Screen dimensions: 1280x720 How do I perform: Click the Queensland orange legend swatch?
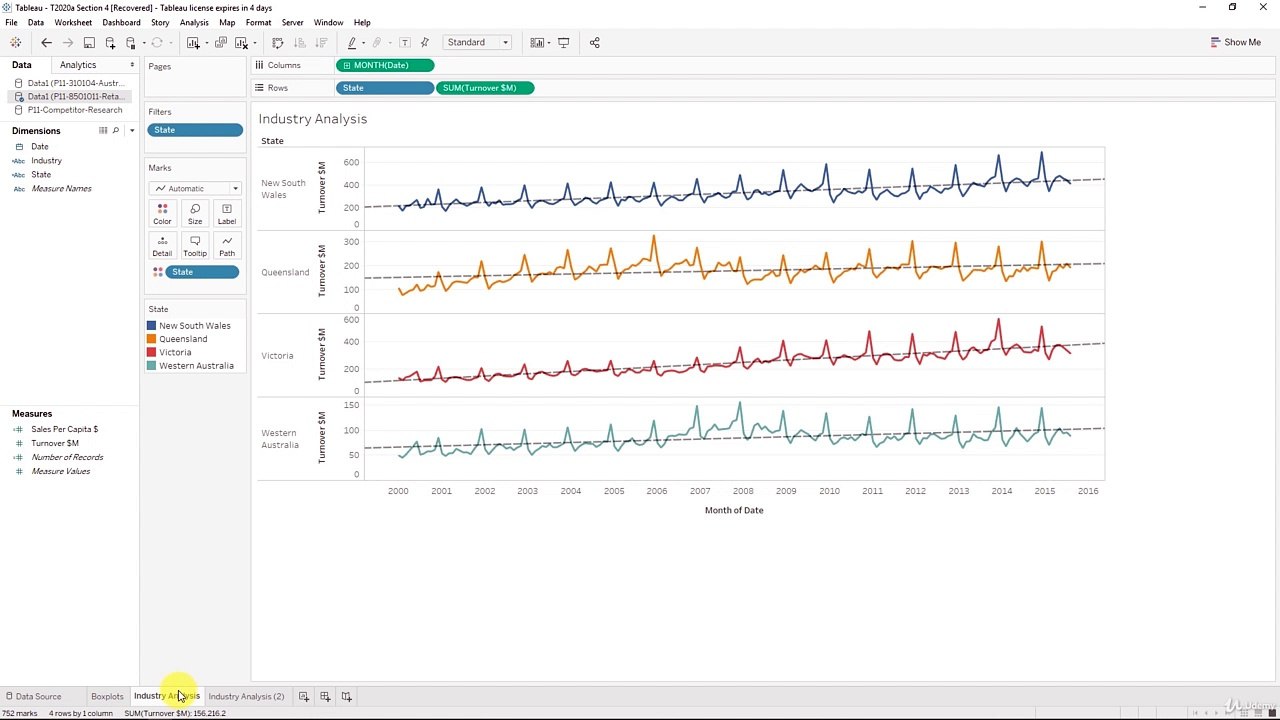click(x=152, y=339)
